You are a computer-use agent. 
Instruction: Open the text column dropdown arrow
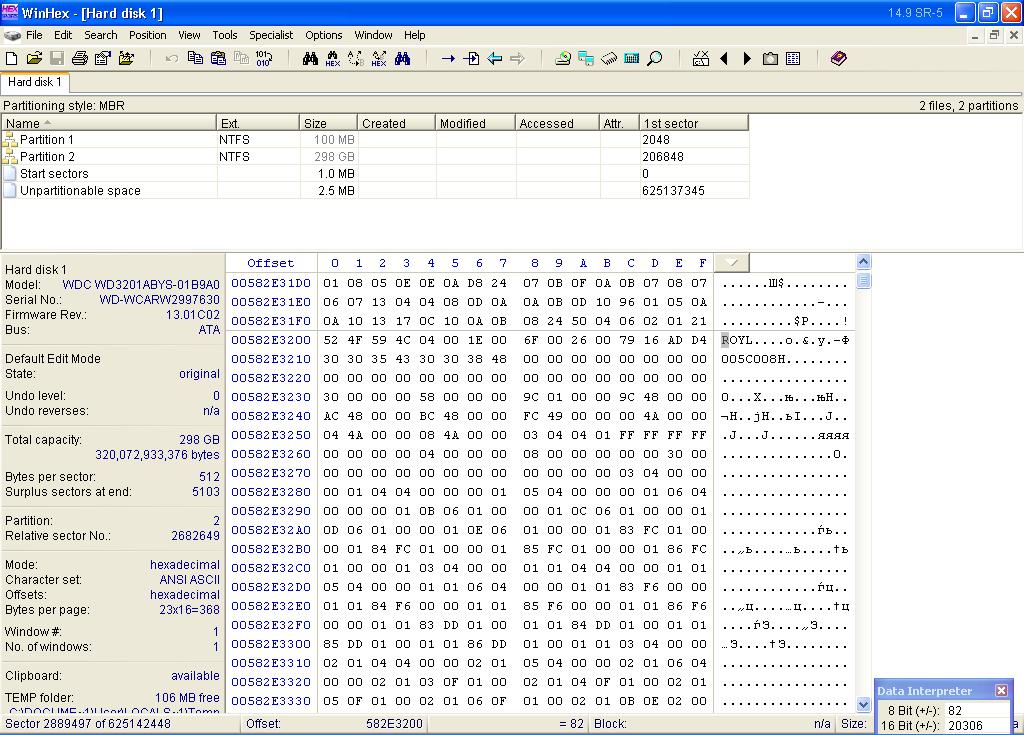tap(731, 263)
